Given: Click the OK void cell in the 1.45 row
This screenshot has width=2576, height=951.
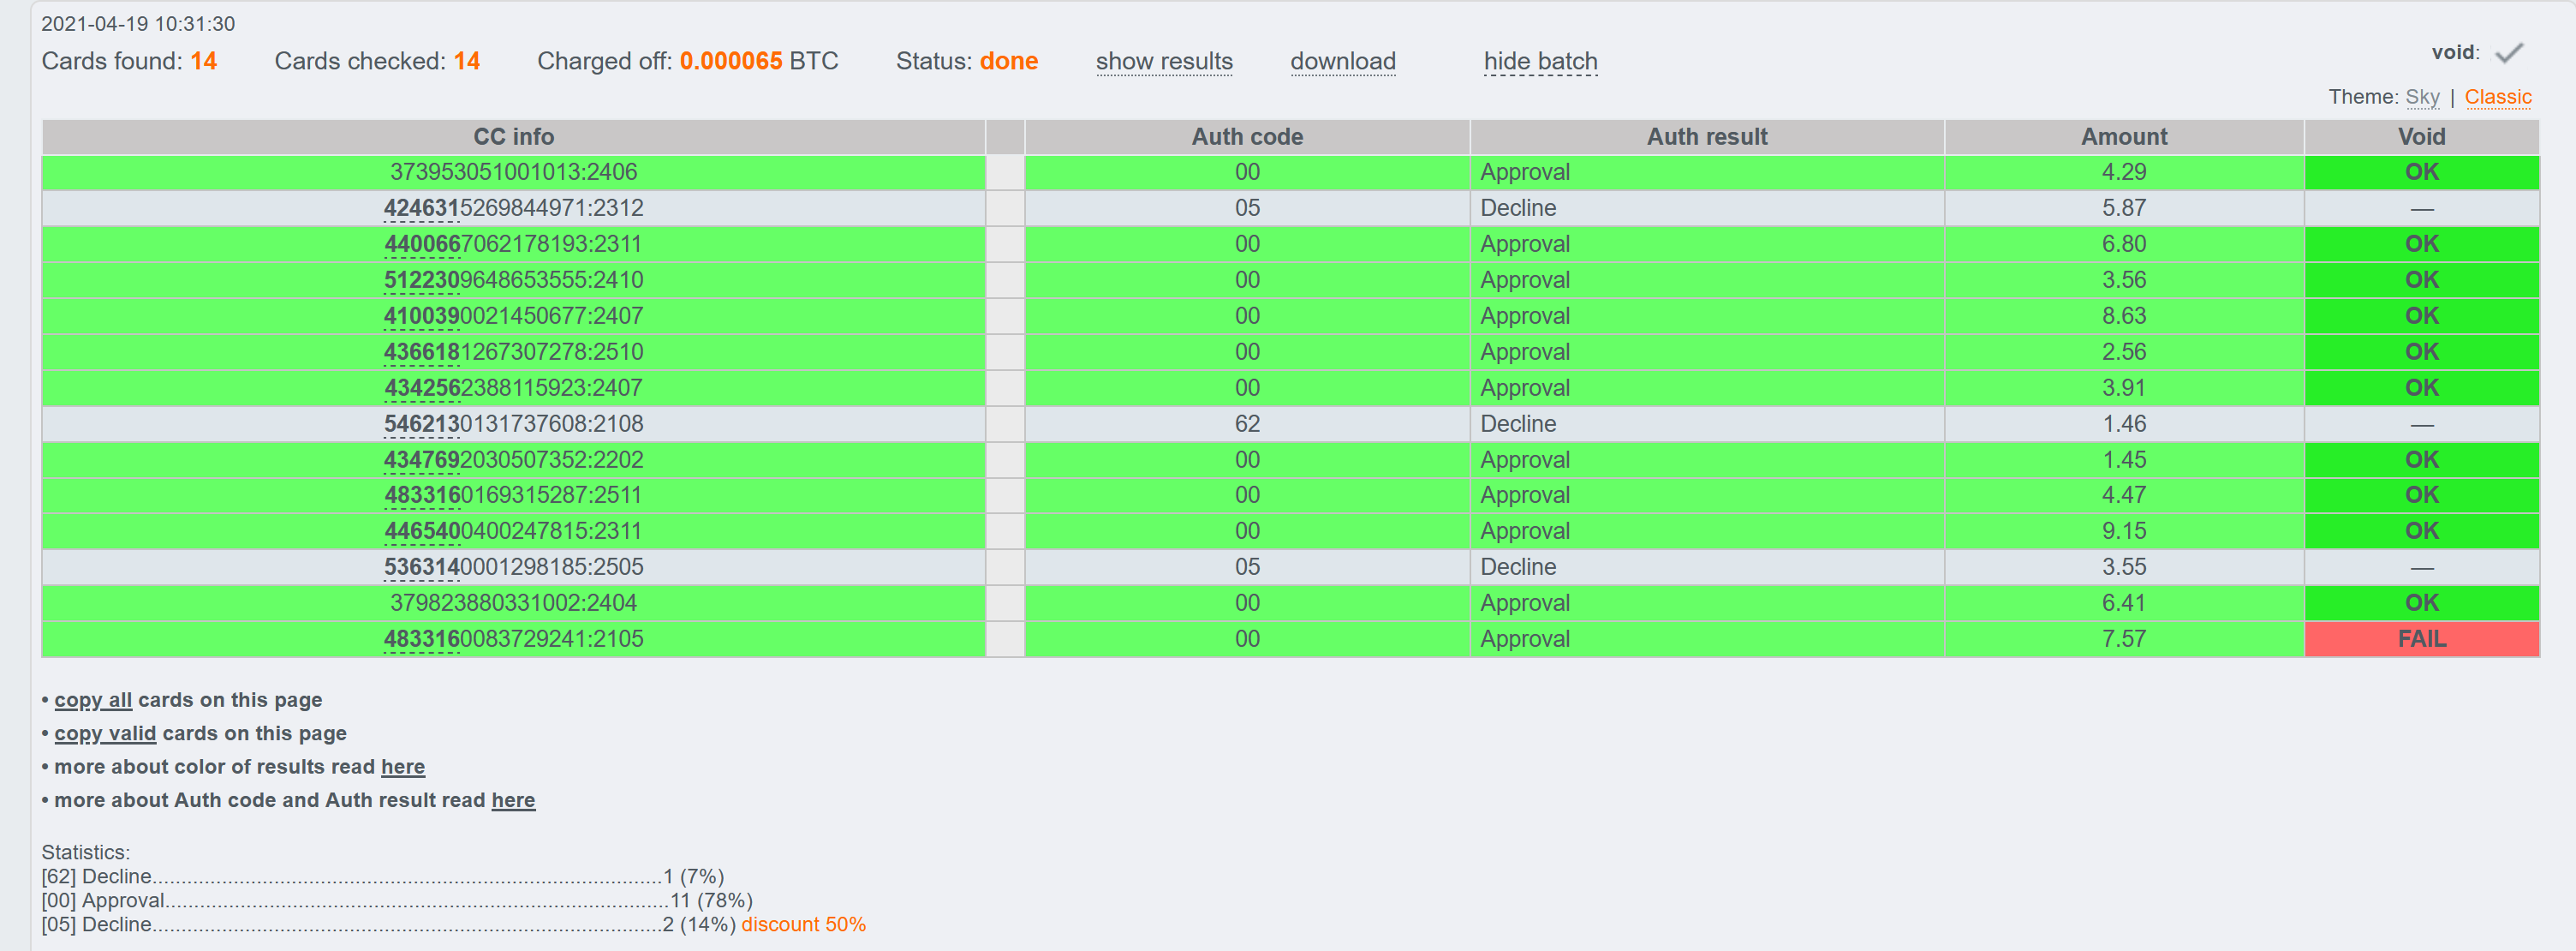Looking at the screenshot, I should click(2421, 460).
